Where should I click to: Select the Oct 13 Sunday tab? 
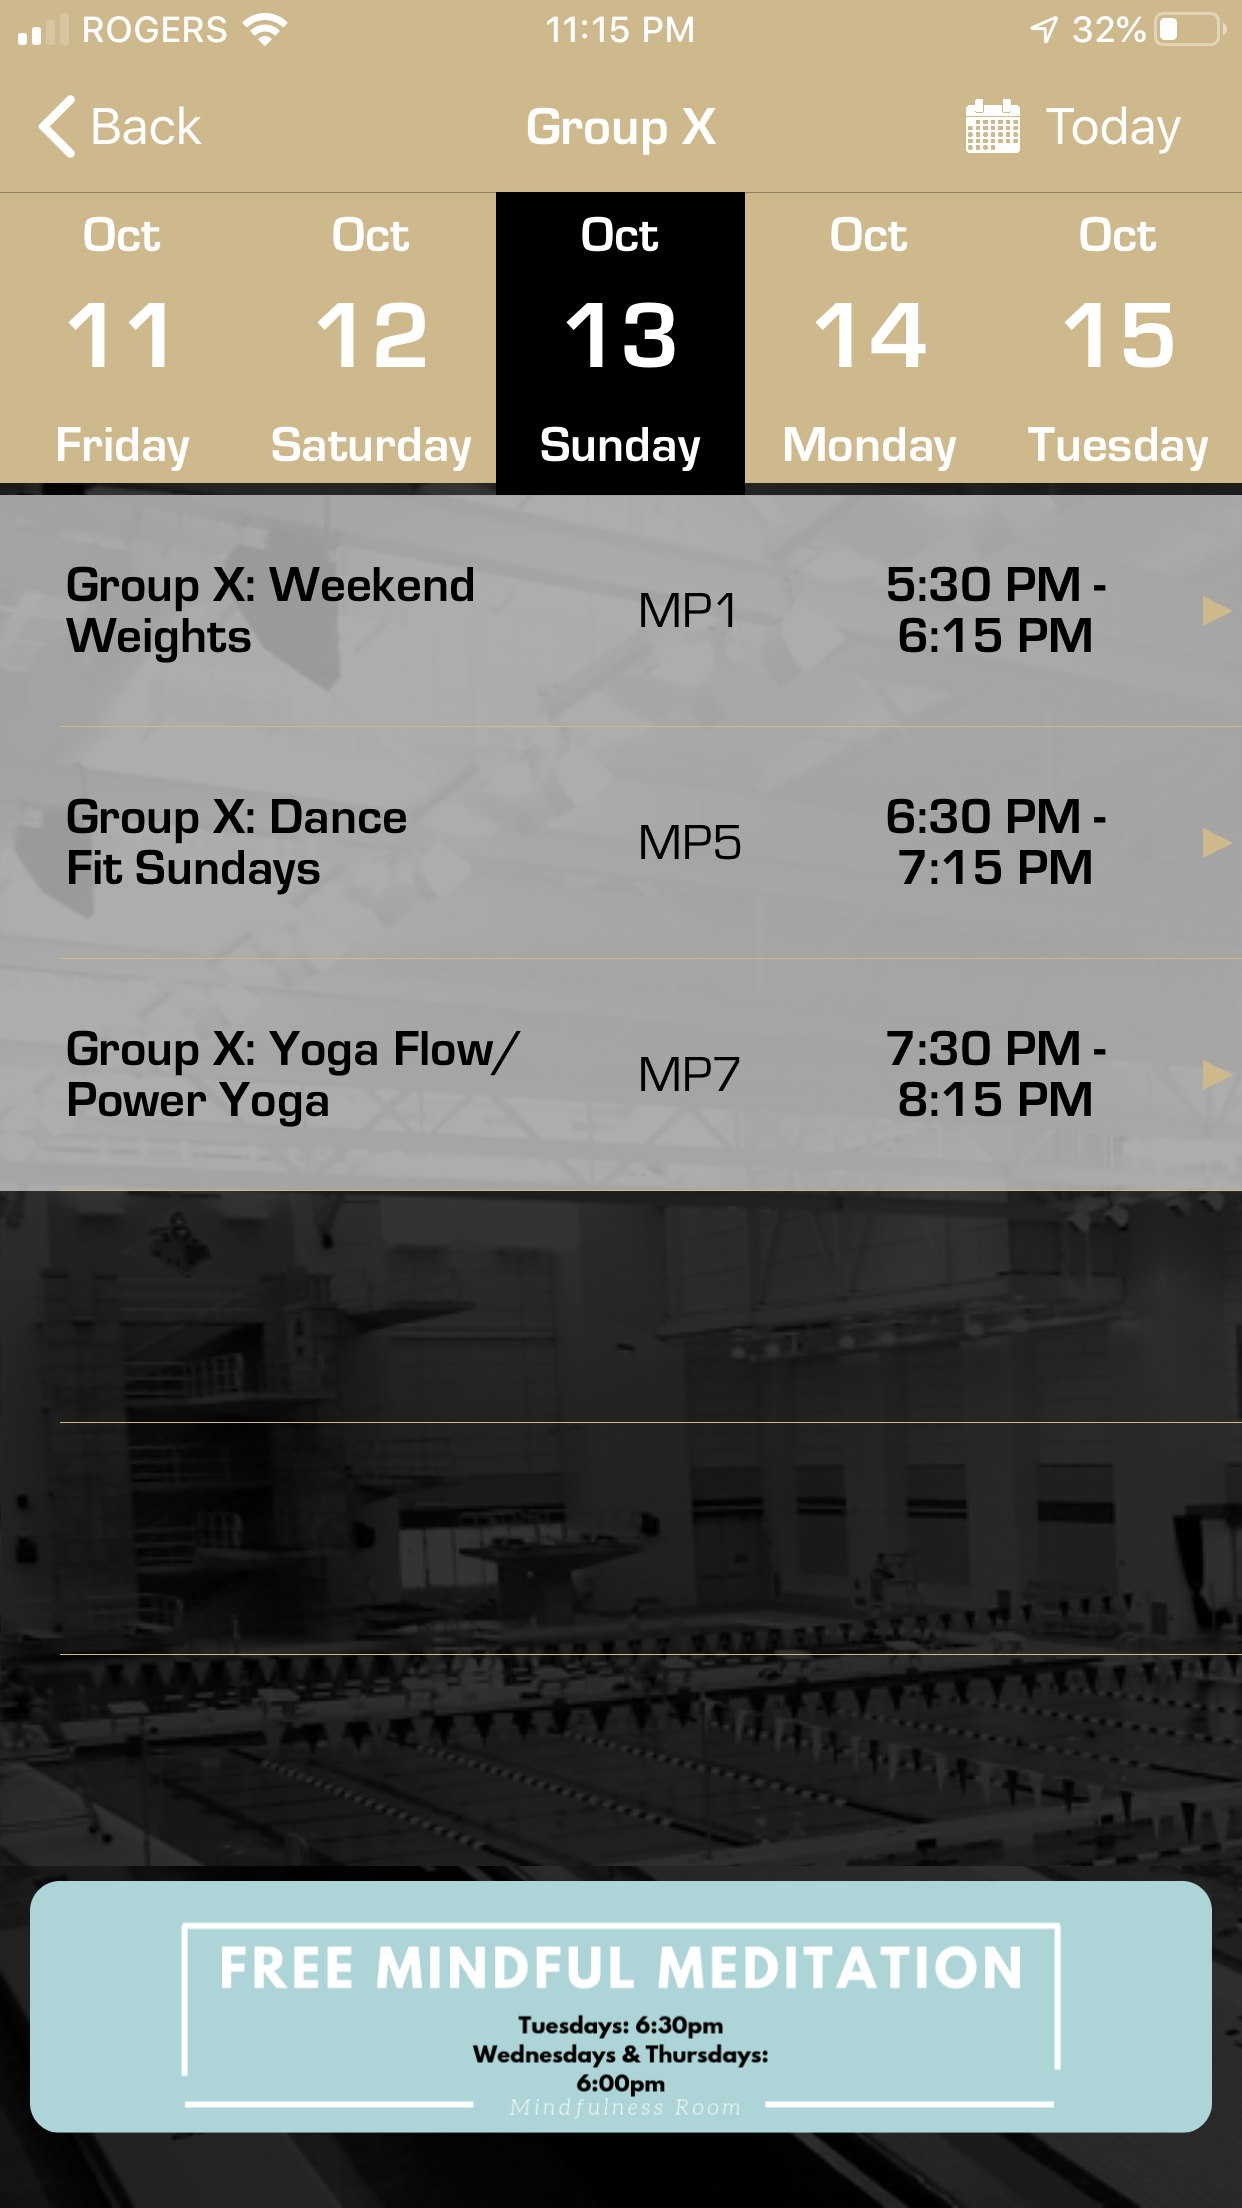[620, 340]
